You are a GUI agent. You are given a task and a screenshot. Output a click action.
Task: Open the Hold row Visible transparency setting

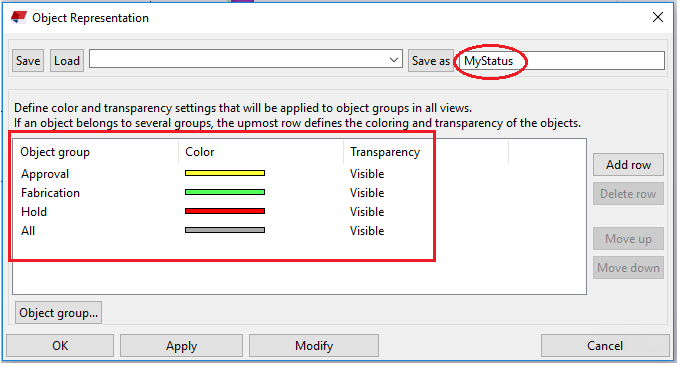367,212
